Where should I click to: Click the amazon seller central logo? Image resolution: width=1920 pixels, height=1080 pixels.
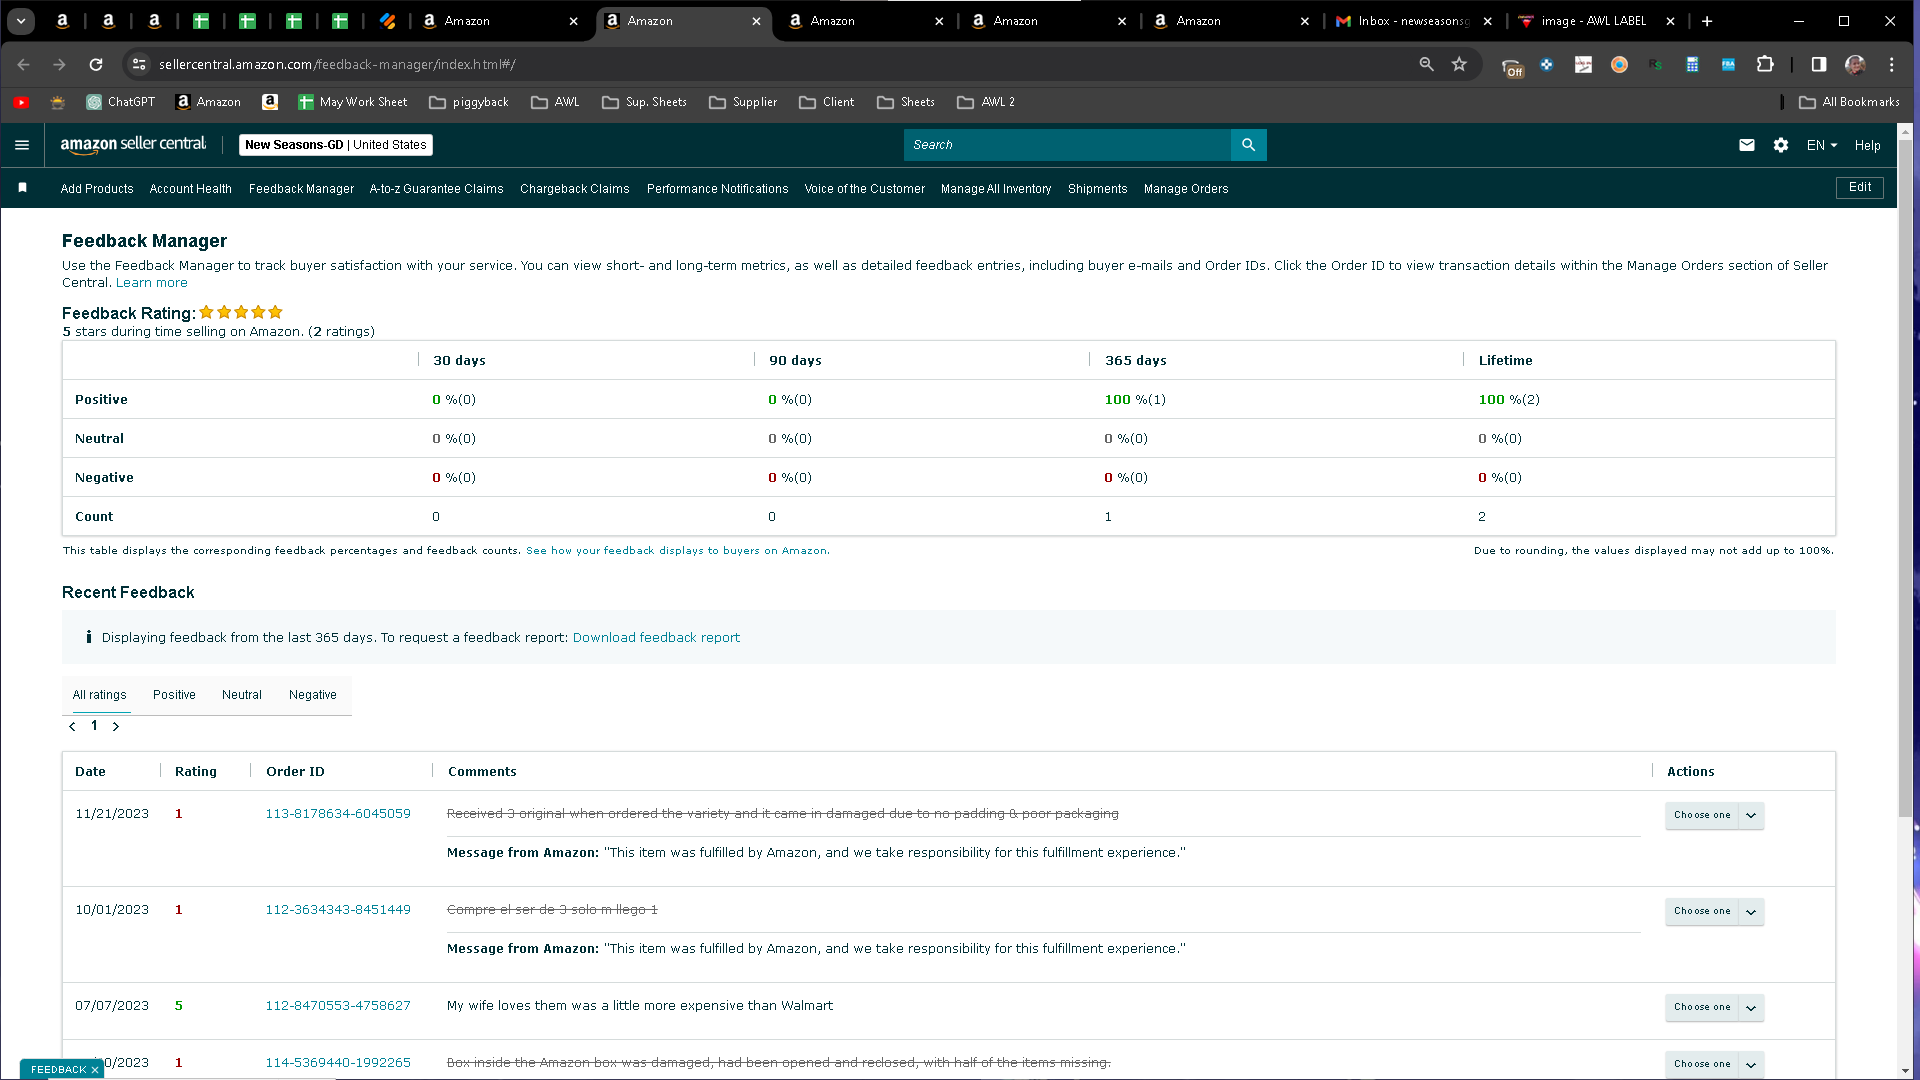(x=134, y=145)
